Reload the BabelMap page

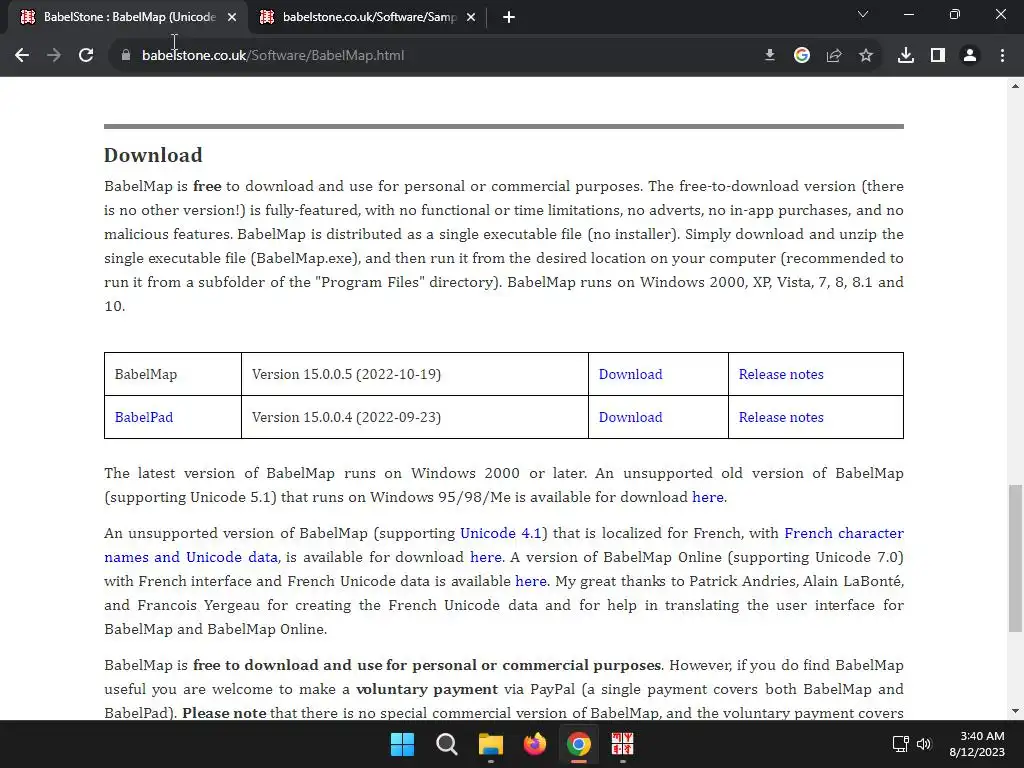coord(86,56)
